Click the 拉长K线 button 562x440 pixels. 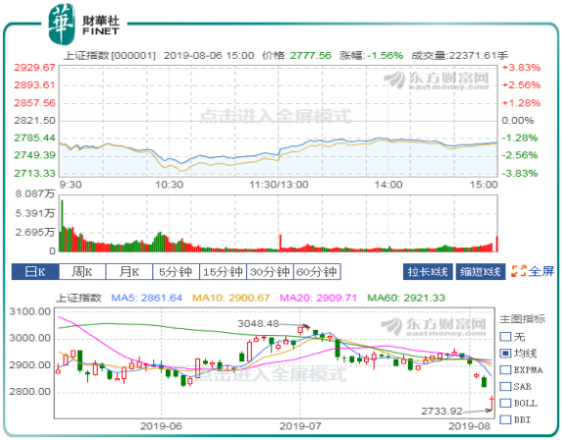click(x=428, y=272)
